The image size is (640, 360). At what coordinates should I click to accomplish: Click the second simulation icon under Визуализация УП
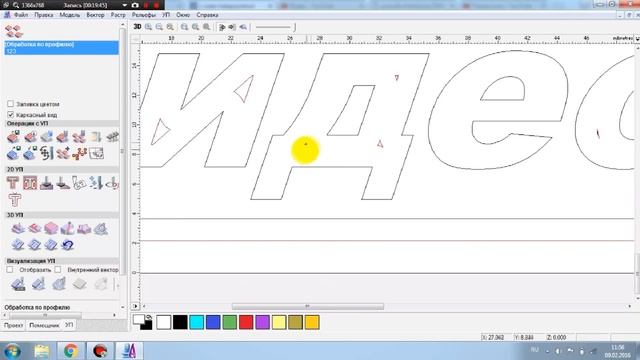(38, 284)
